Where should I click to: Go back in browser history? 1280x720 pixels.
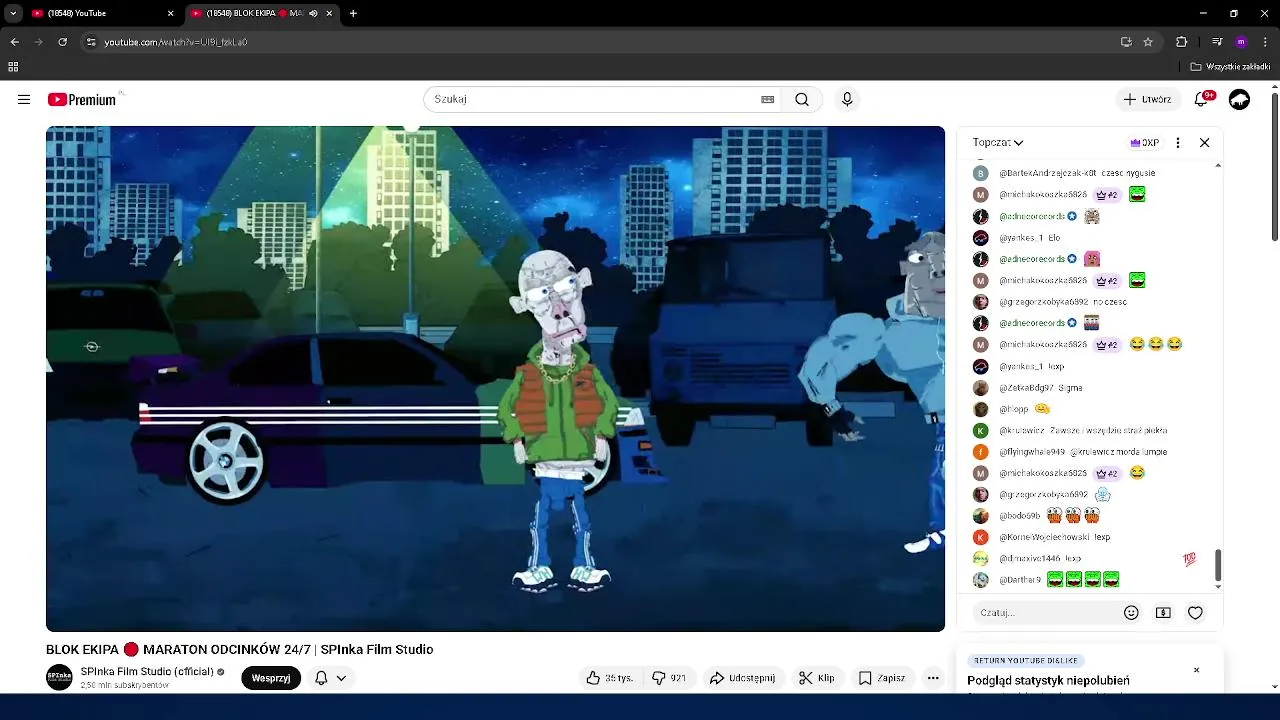point(14,42)
